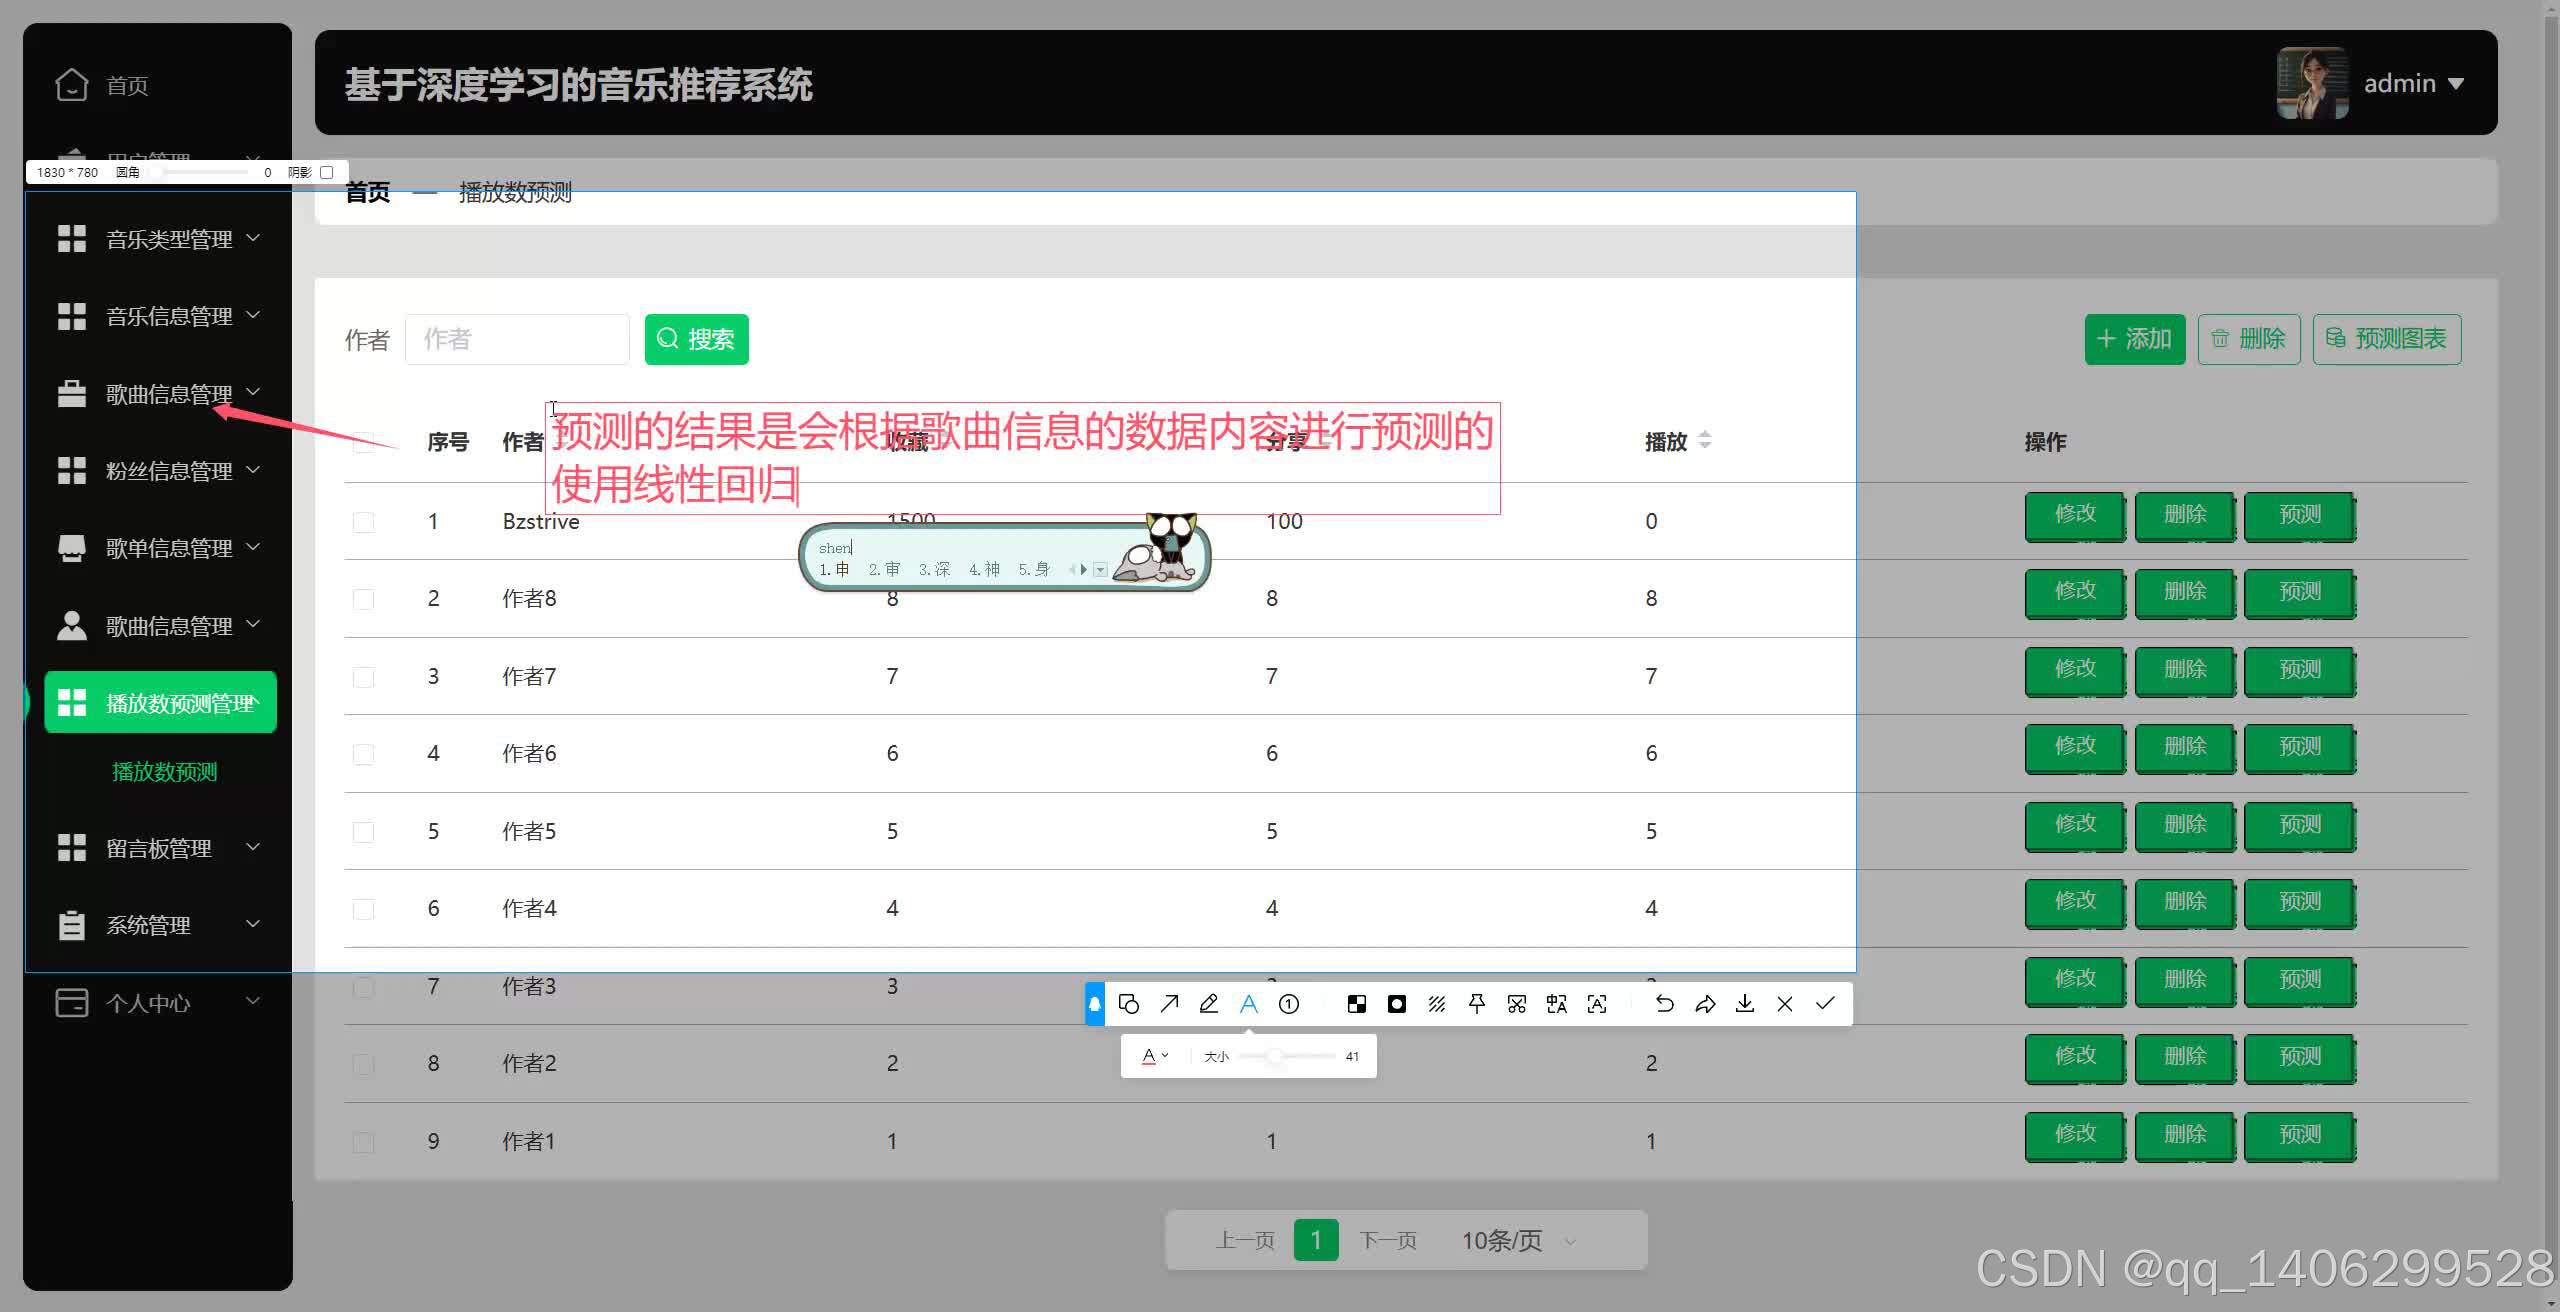This screenshot has width=2560, height=1312.
Task: Adjust the text 大小 size slider
Action: pos(1275,1056)
